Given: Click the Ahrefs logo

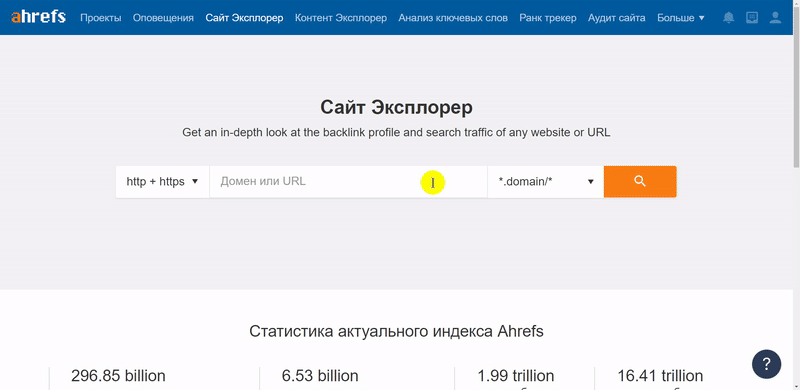Looking at the screenshot, I should pyautogui.click(x=38, y=17).
